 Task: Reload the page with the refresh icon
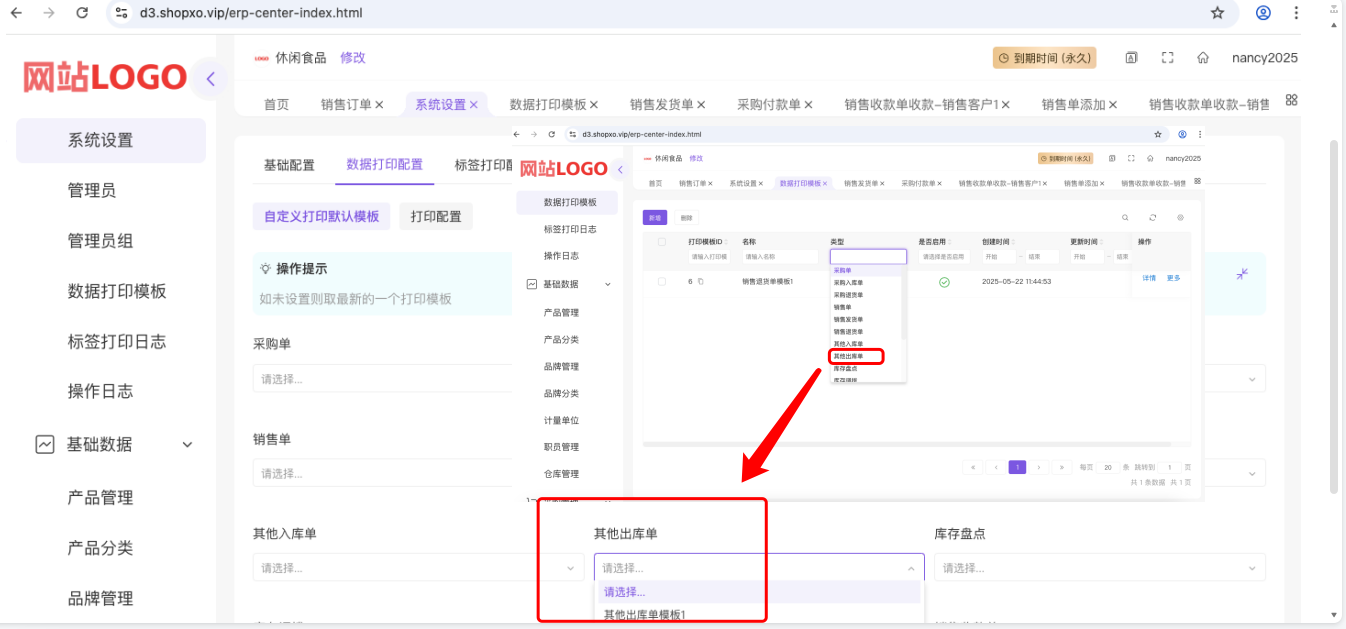pyautogui.click(x=82, y=13)
